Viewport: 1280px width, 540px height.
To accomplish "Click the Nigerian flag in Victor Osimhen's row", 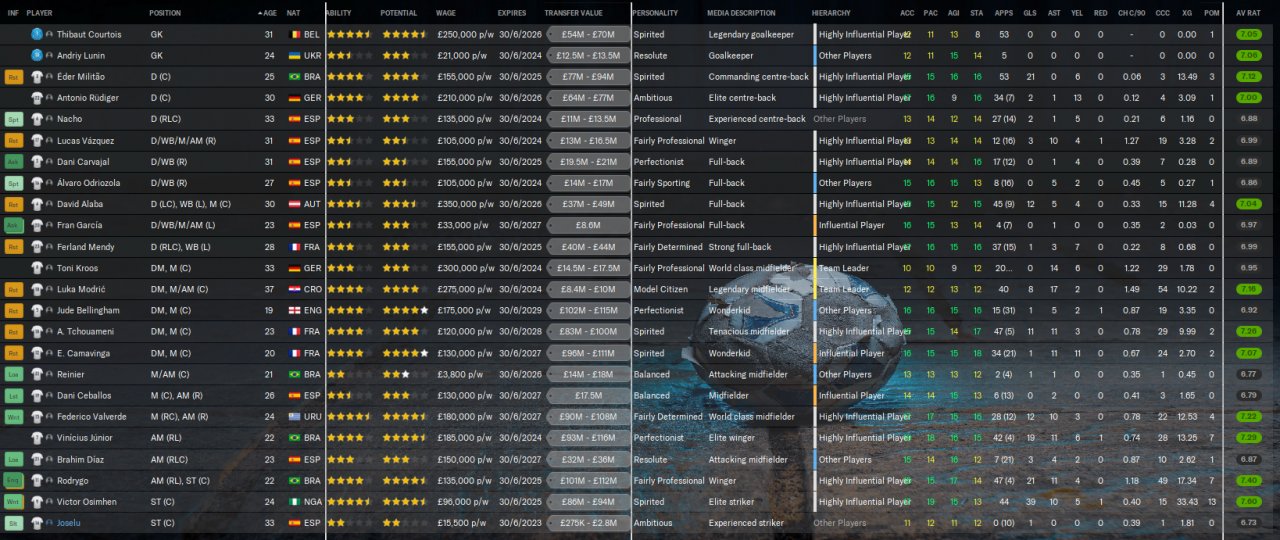I will [x=293, y=501].
